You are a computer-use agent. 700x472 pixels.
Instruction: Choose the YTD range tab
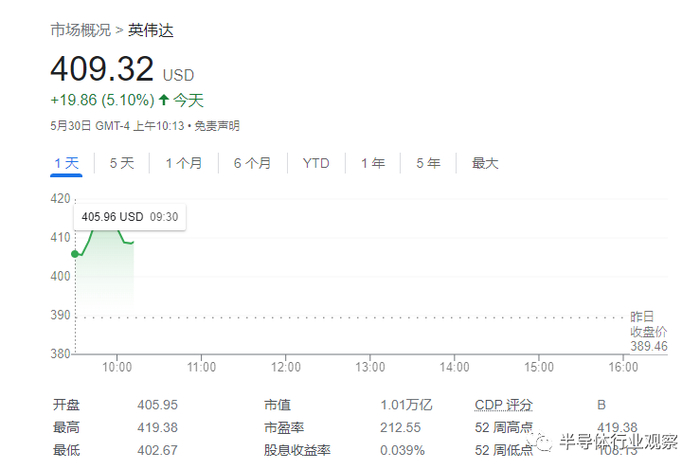(x=316, y=163)
